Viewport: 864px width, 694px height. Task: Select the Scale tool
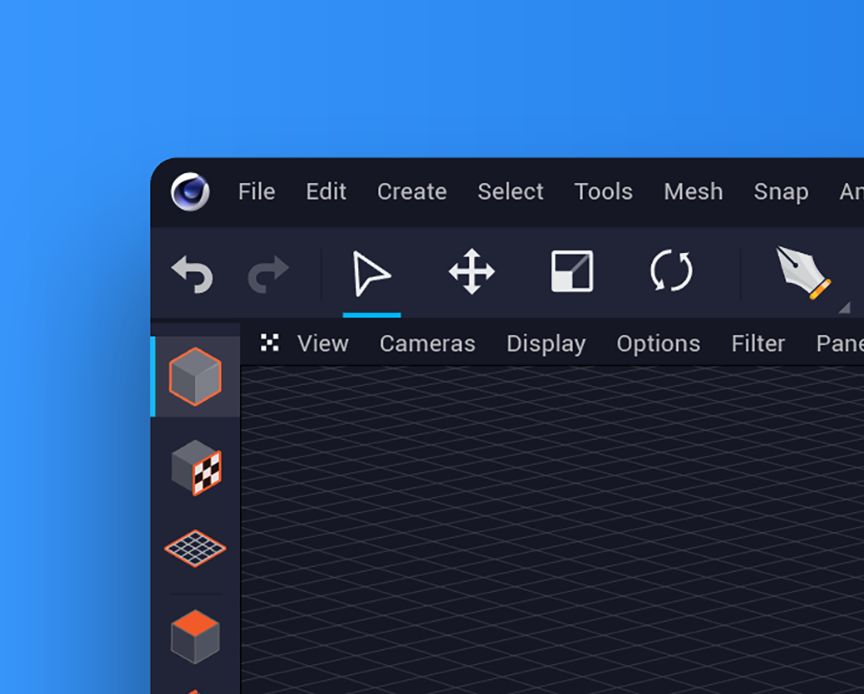click(573, 270)
